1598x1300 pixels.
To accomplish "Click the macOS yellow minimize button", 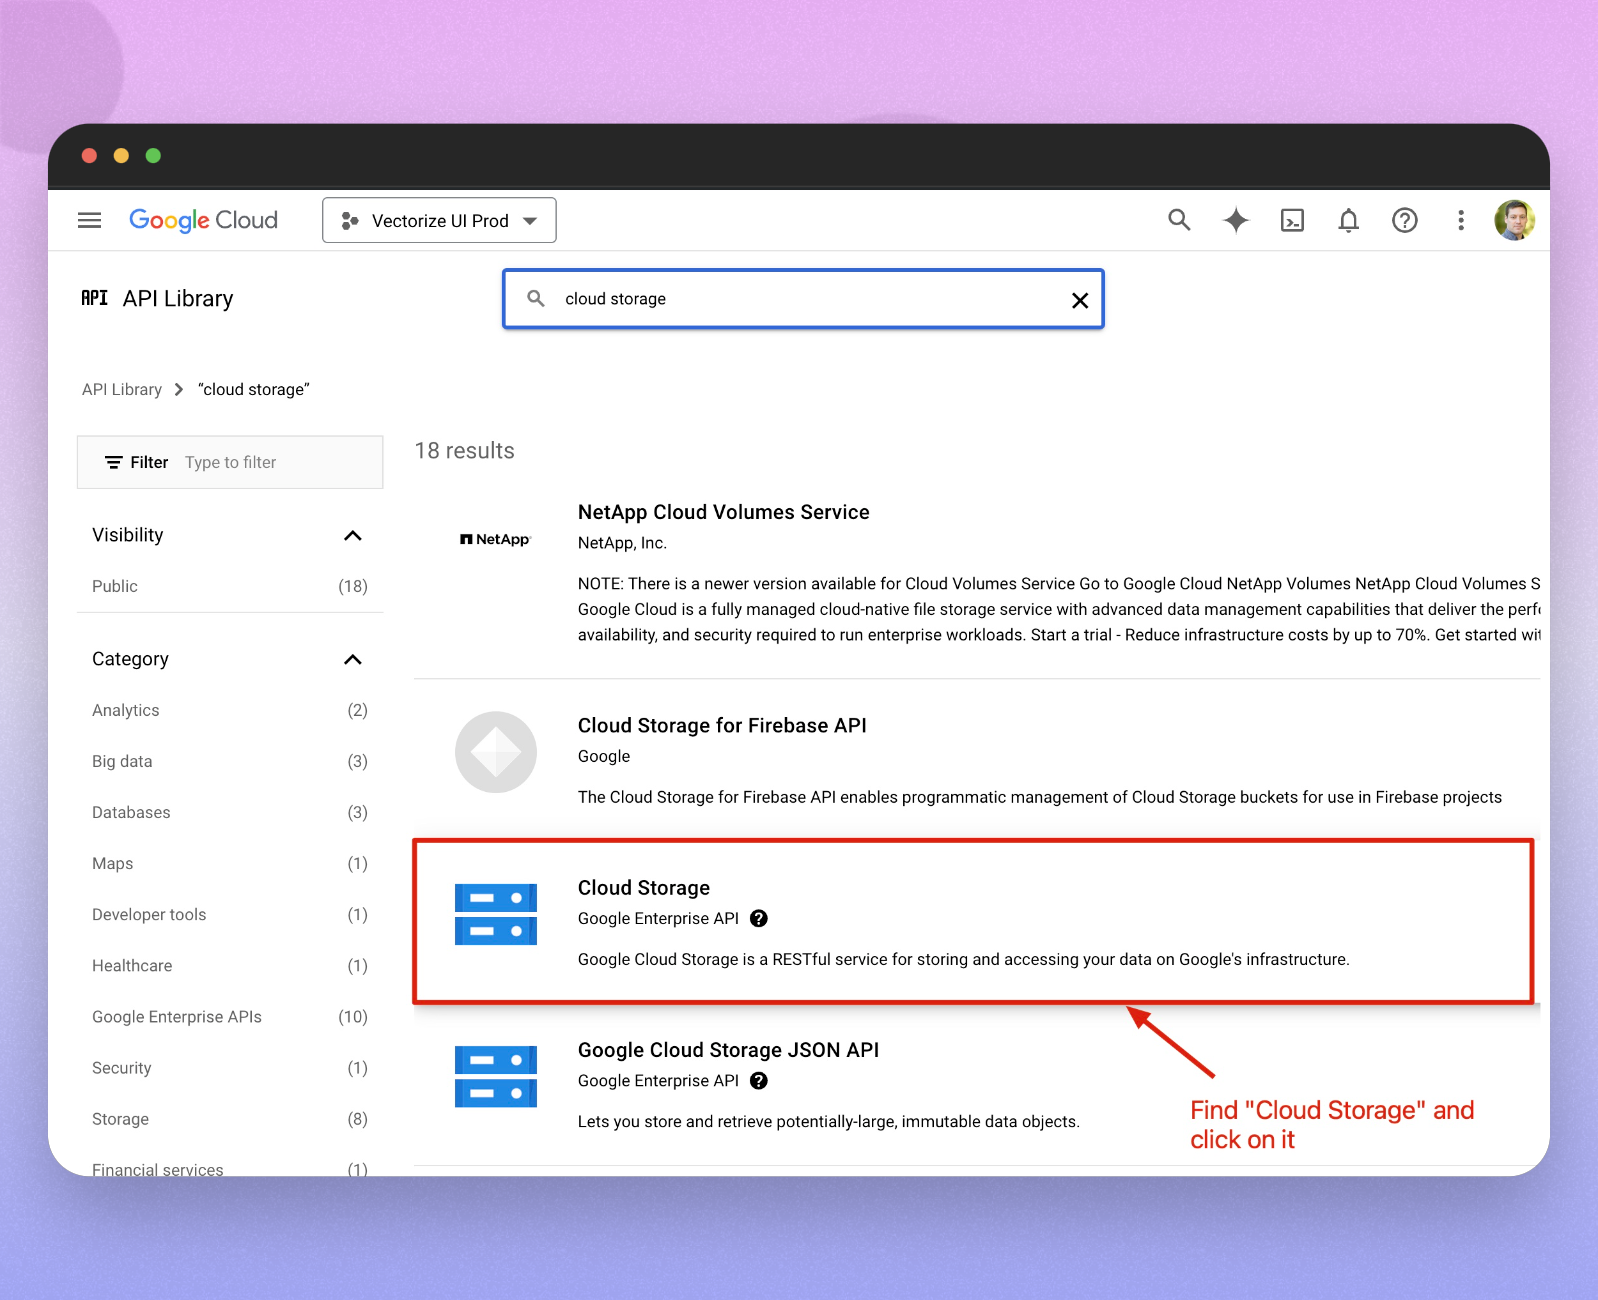I will pyautogui.click(x=121, y=155).
